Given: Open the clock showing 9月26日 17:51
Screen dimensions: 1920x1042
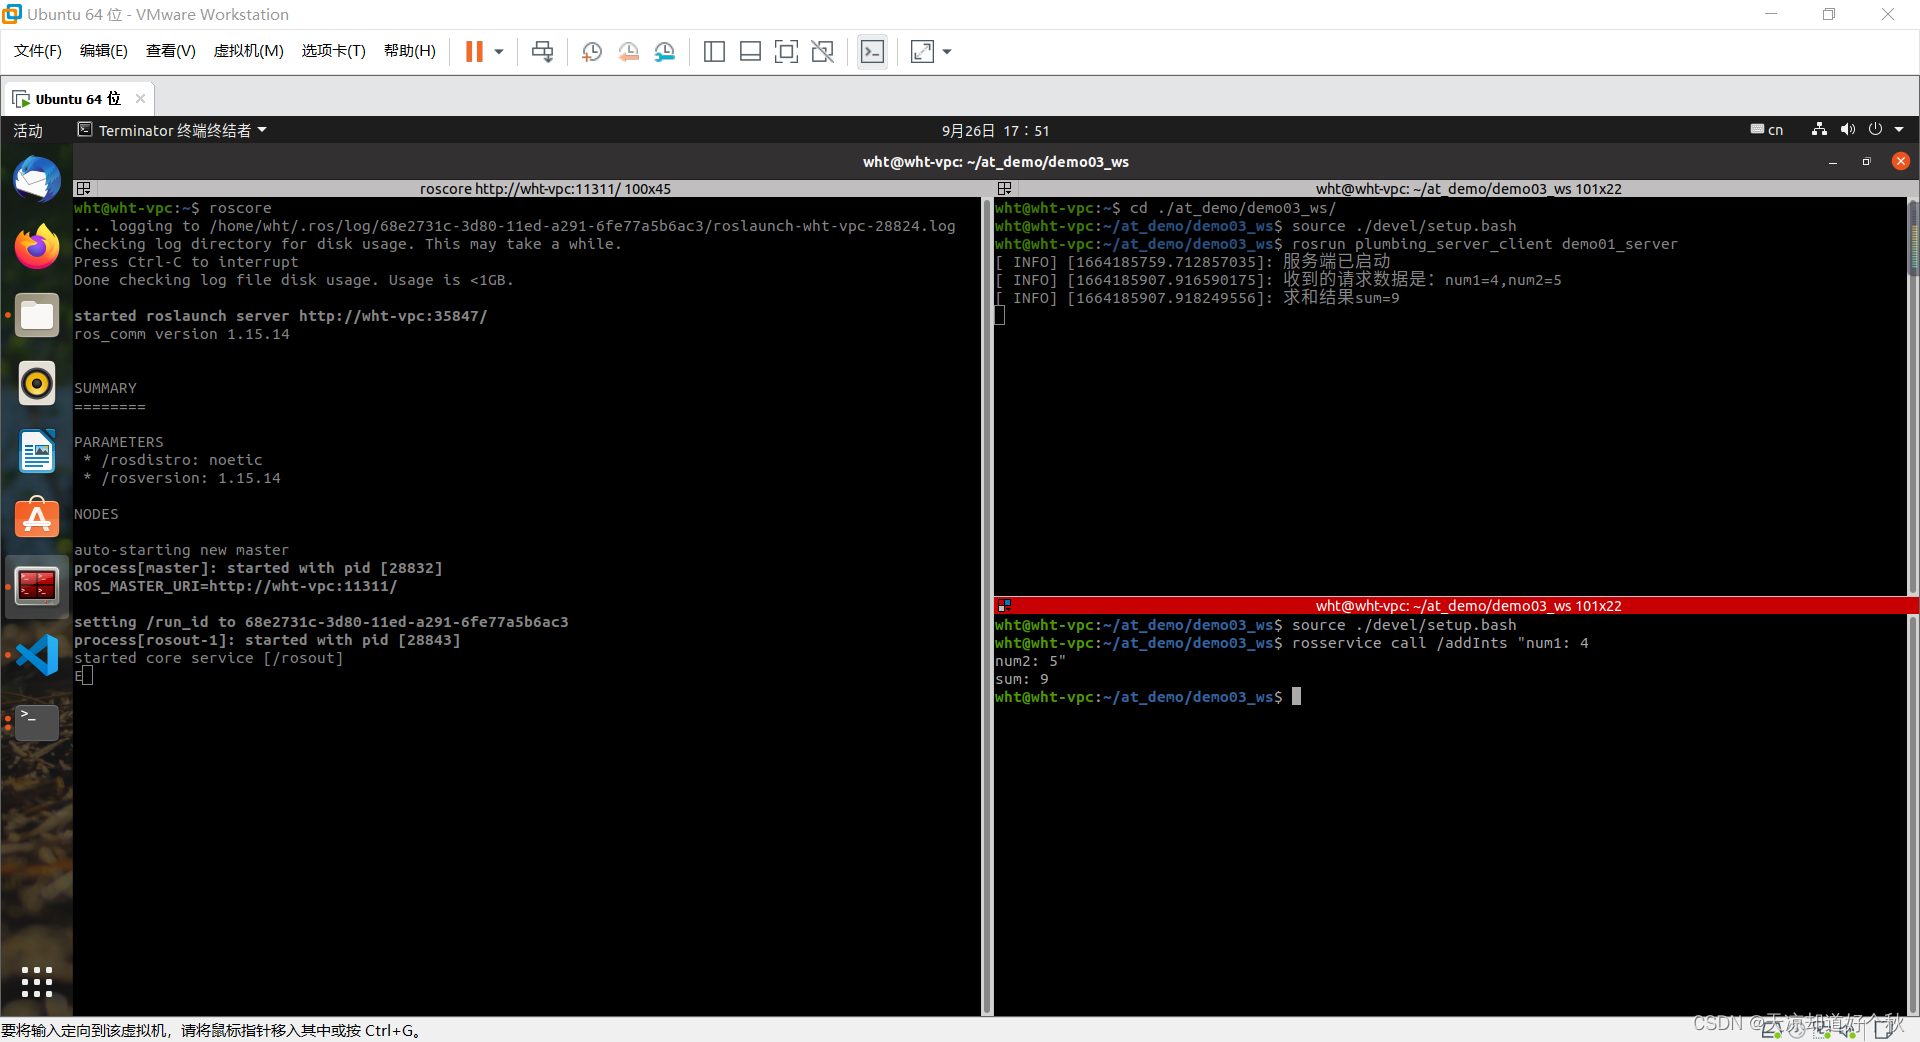Looking at the screenshot, I should (x=995, y=131).
